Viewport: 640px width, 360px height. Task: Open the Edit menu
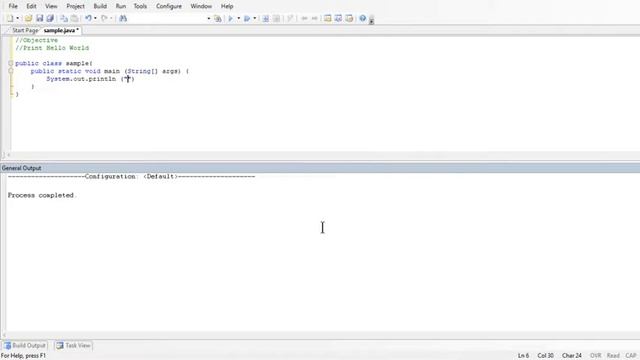tap(31, 6)
